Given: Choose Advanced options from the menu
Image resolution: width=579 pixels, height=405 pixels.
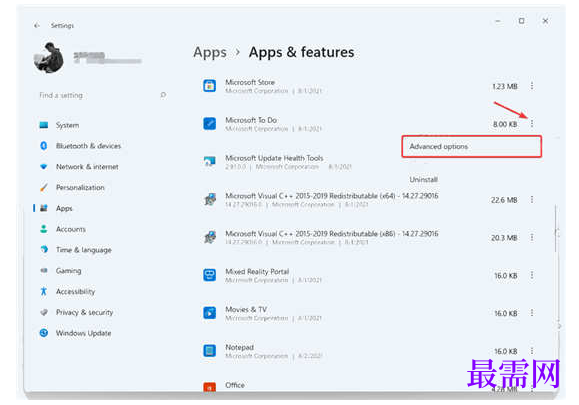Looking at the screenshot, I should click(472, 147).
